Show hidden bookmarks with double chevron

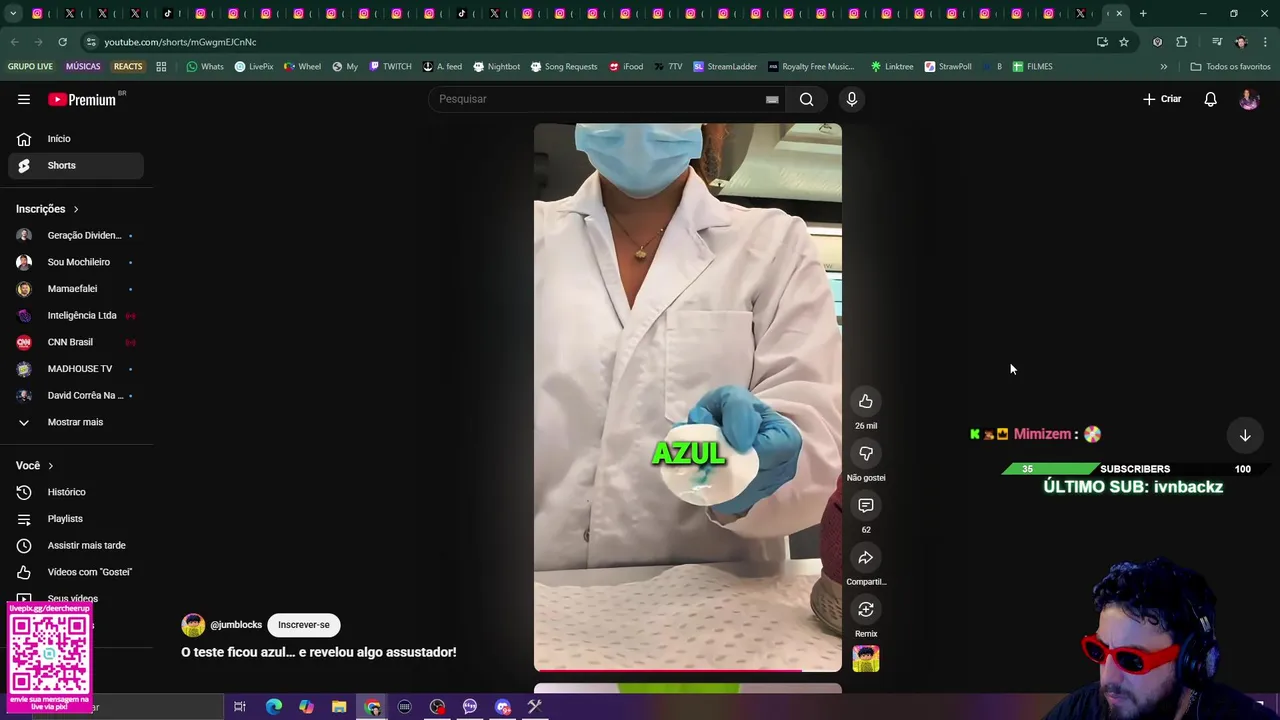(1163, 67)
